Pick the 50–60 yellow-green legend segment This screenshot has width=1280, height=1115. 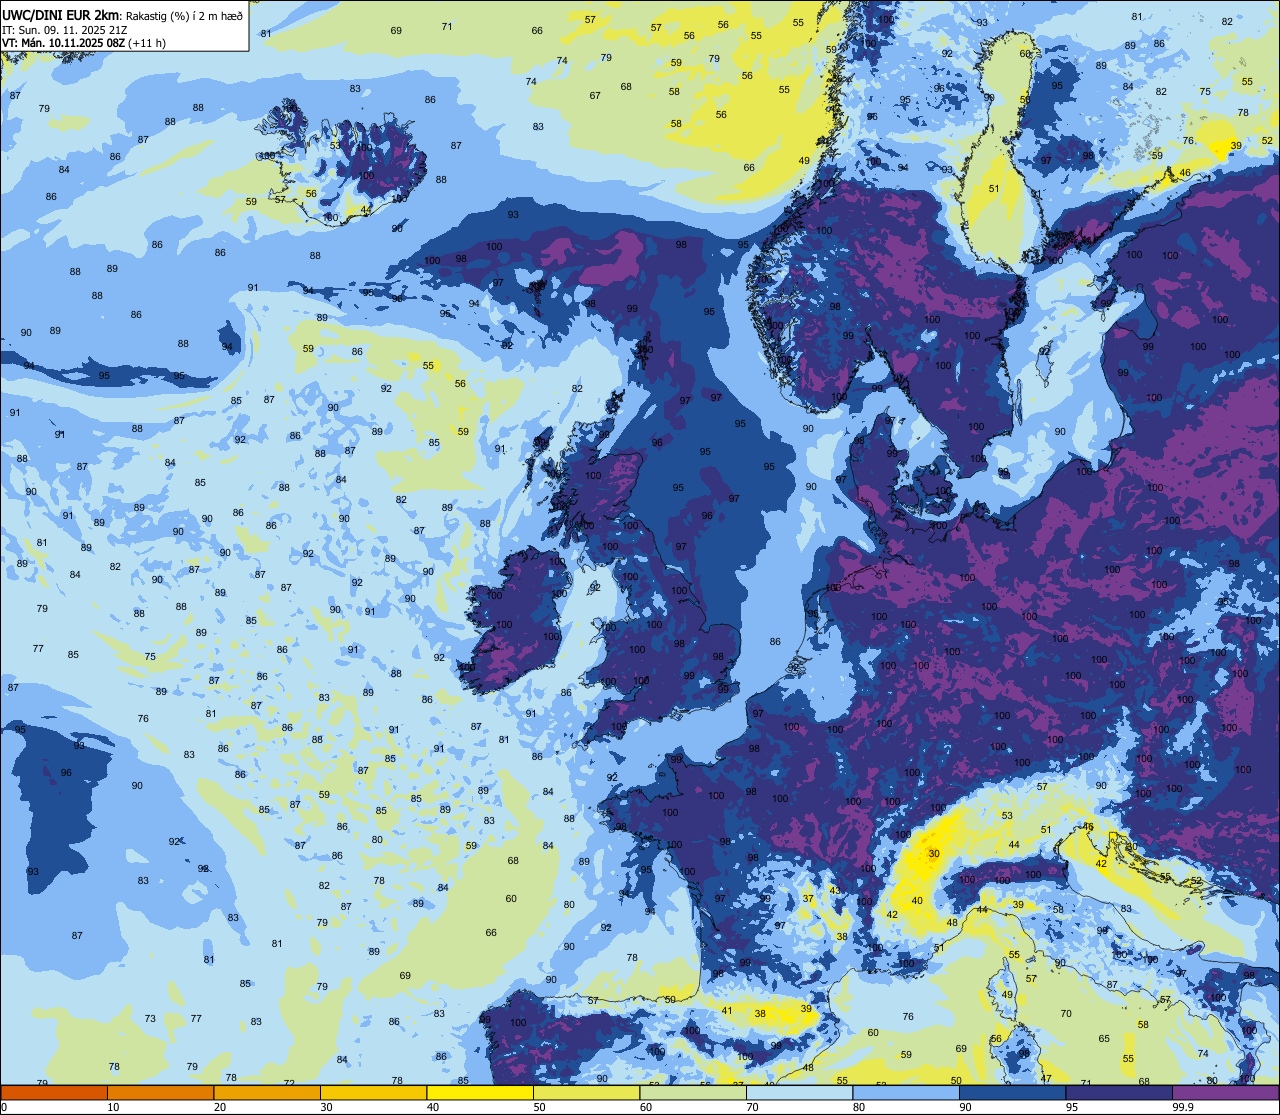pos(586,1092)
